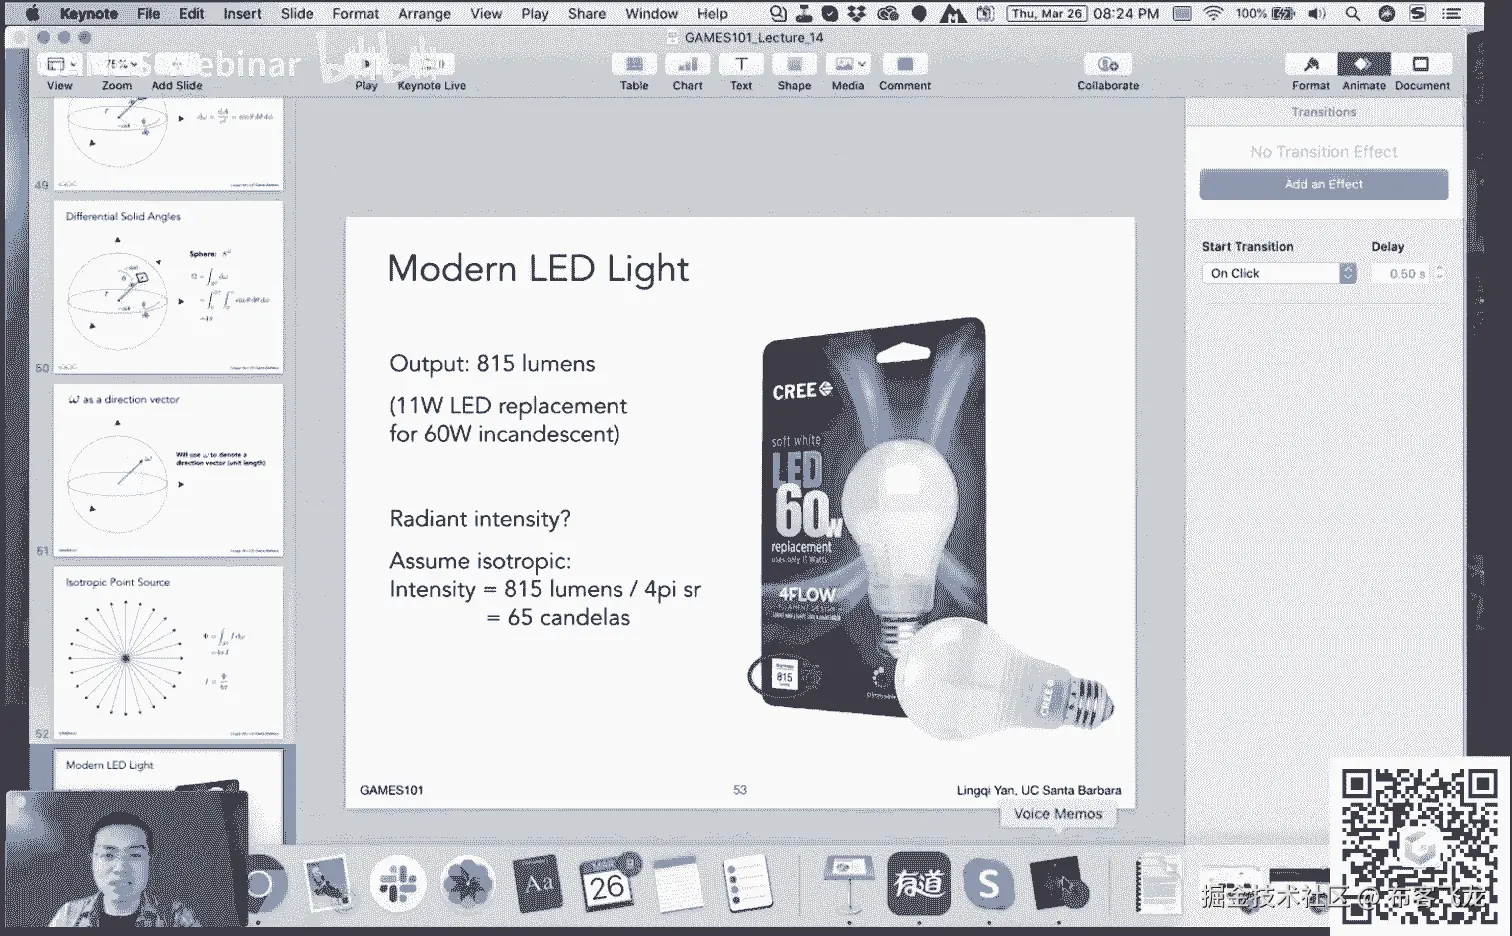Click the 'GAMES101' footer text on slide
This screenshot has height=936, width=1512.
(x=391, y=790)
